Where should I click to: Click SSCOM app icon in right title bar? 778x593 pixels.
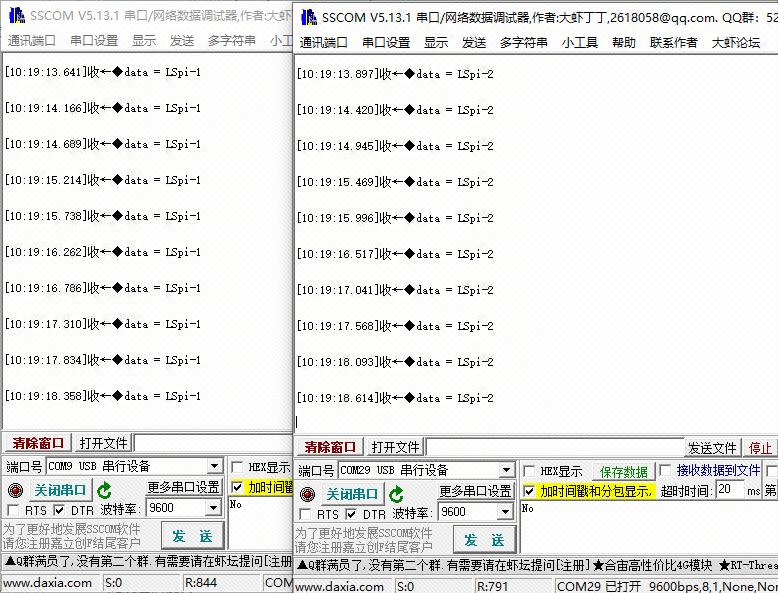[x=308, y=17]
